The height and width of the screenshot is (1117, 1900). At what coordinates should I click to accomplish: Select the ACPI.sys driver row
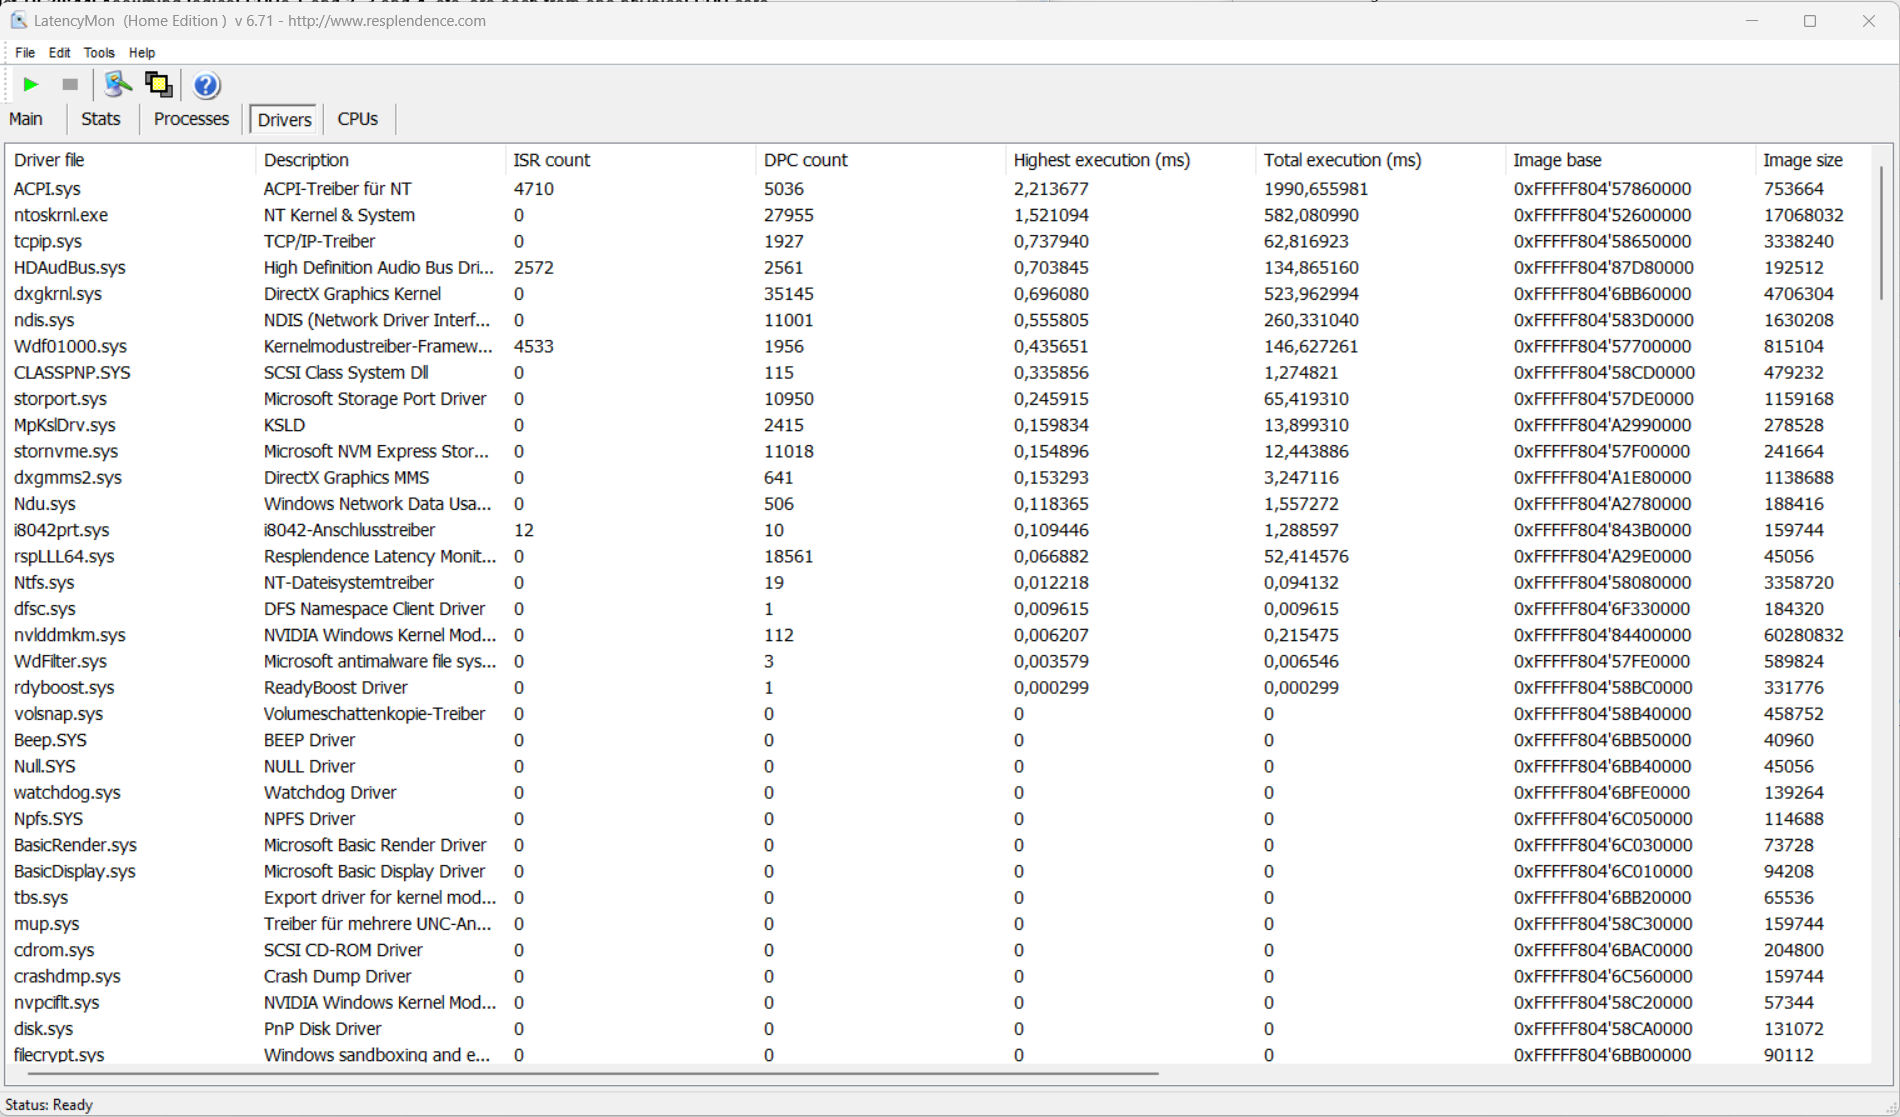click(47, 189)
